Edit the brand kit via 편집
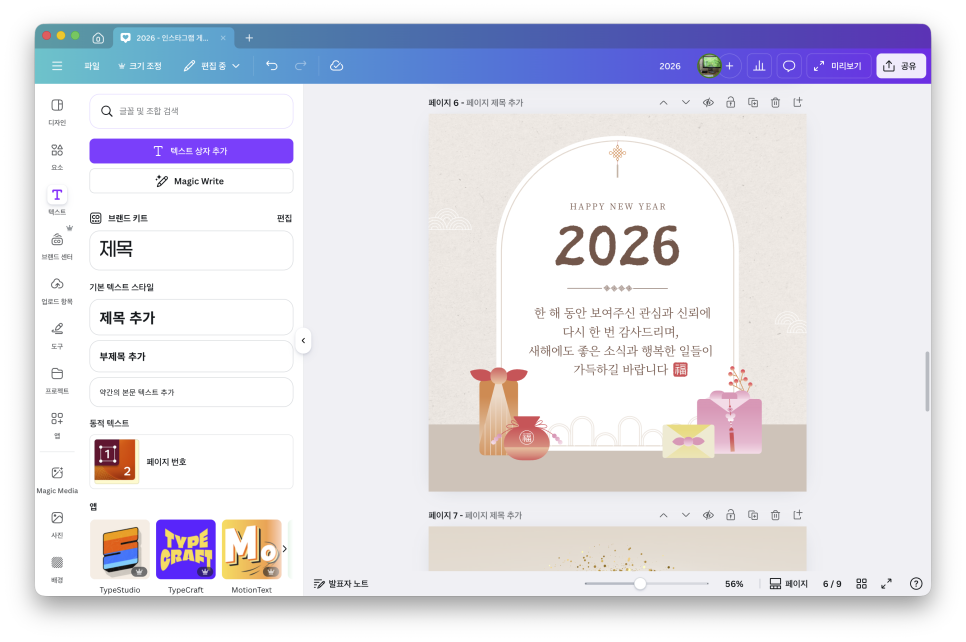Viewport: 966px width, 642px height. pyautogui.click(x=284, y=218)
